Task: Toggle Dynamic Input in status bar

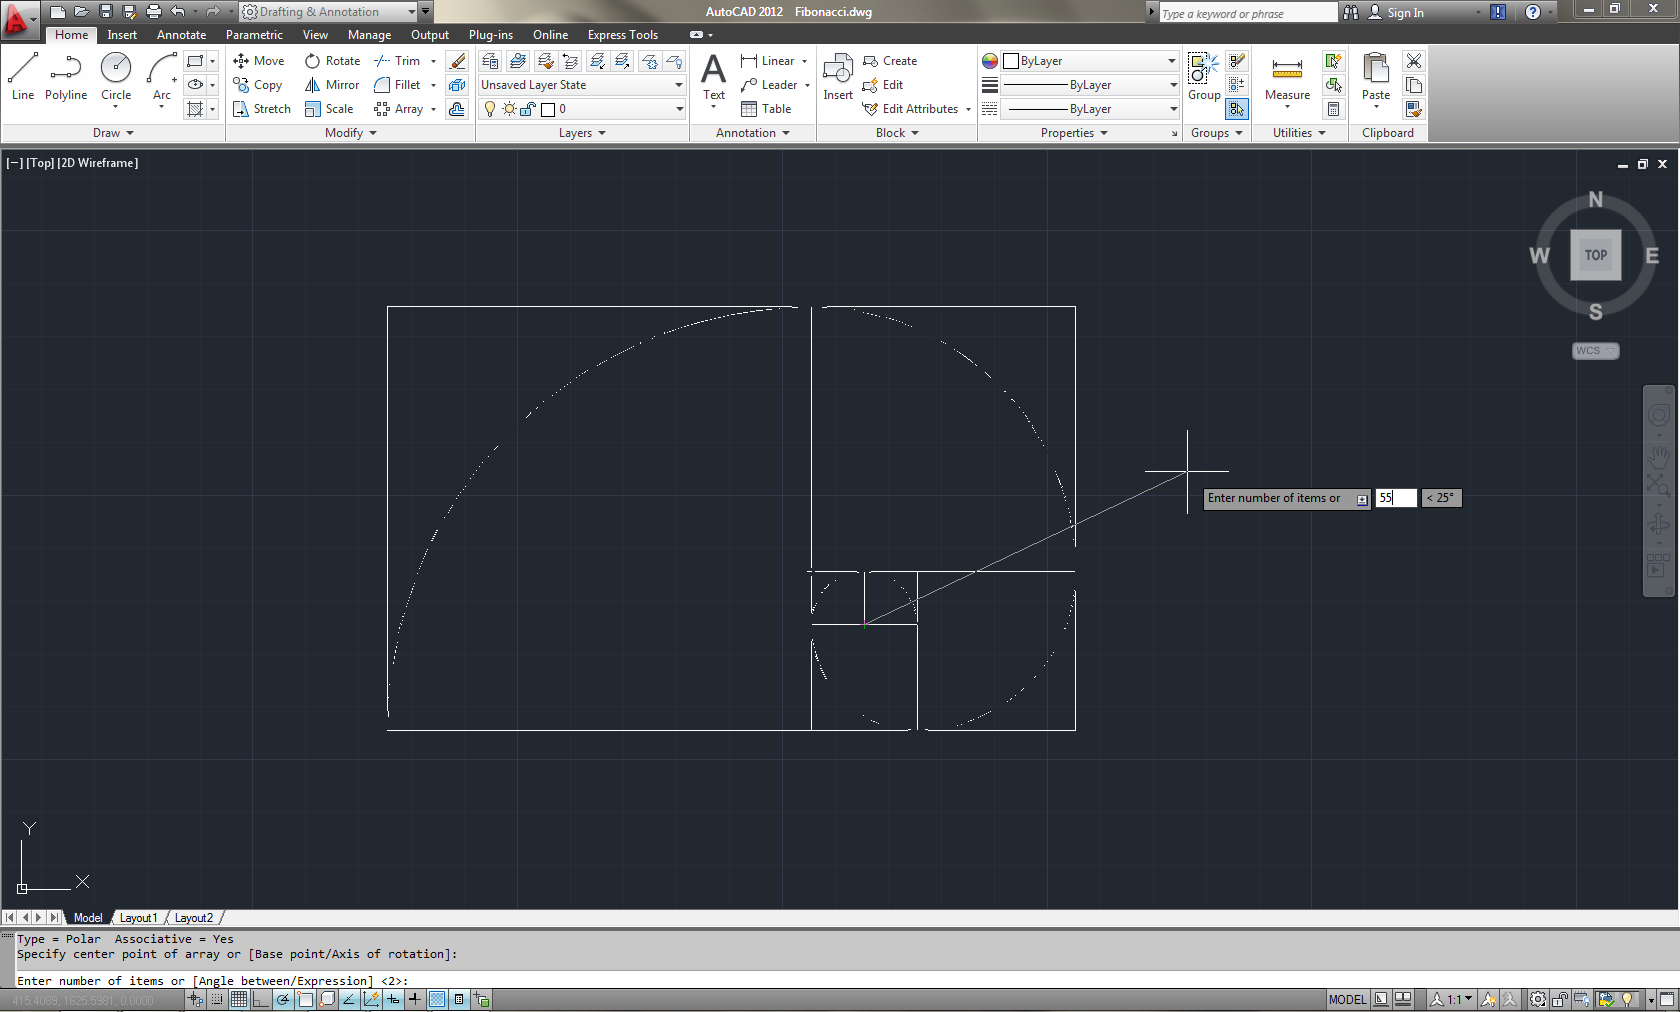Action: click(393, 999)
